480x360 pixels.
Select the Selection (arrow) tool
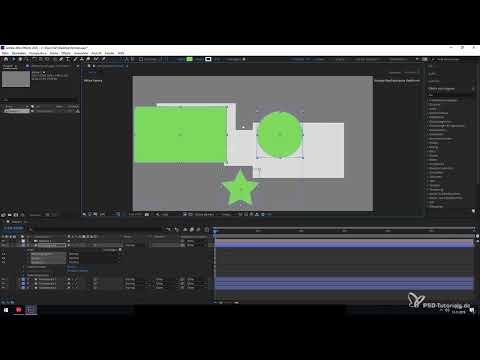[14, 59]
